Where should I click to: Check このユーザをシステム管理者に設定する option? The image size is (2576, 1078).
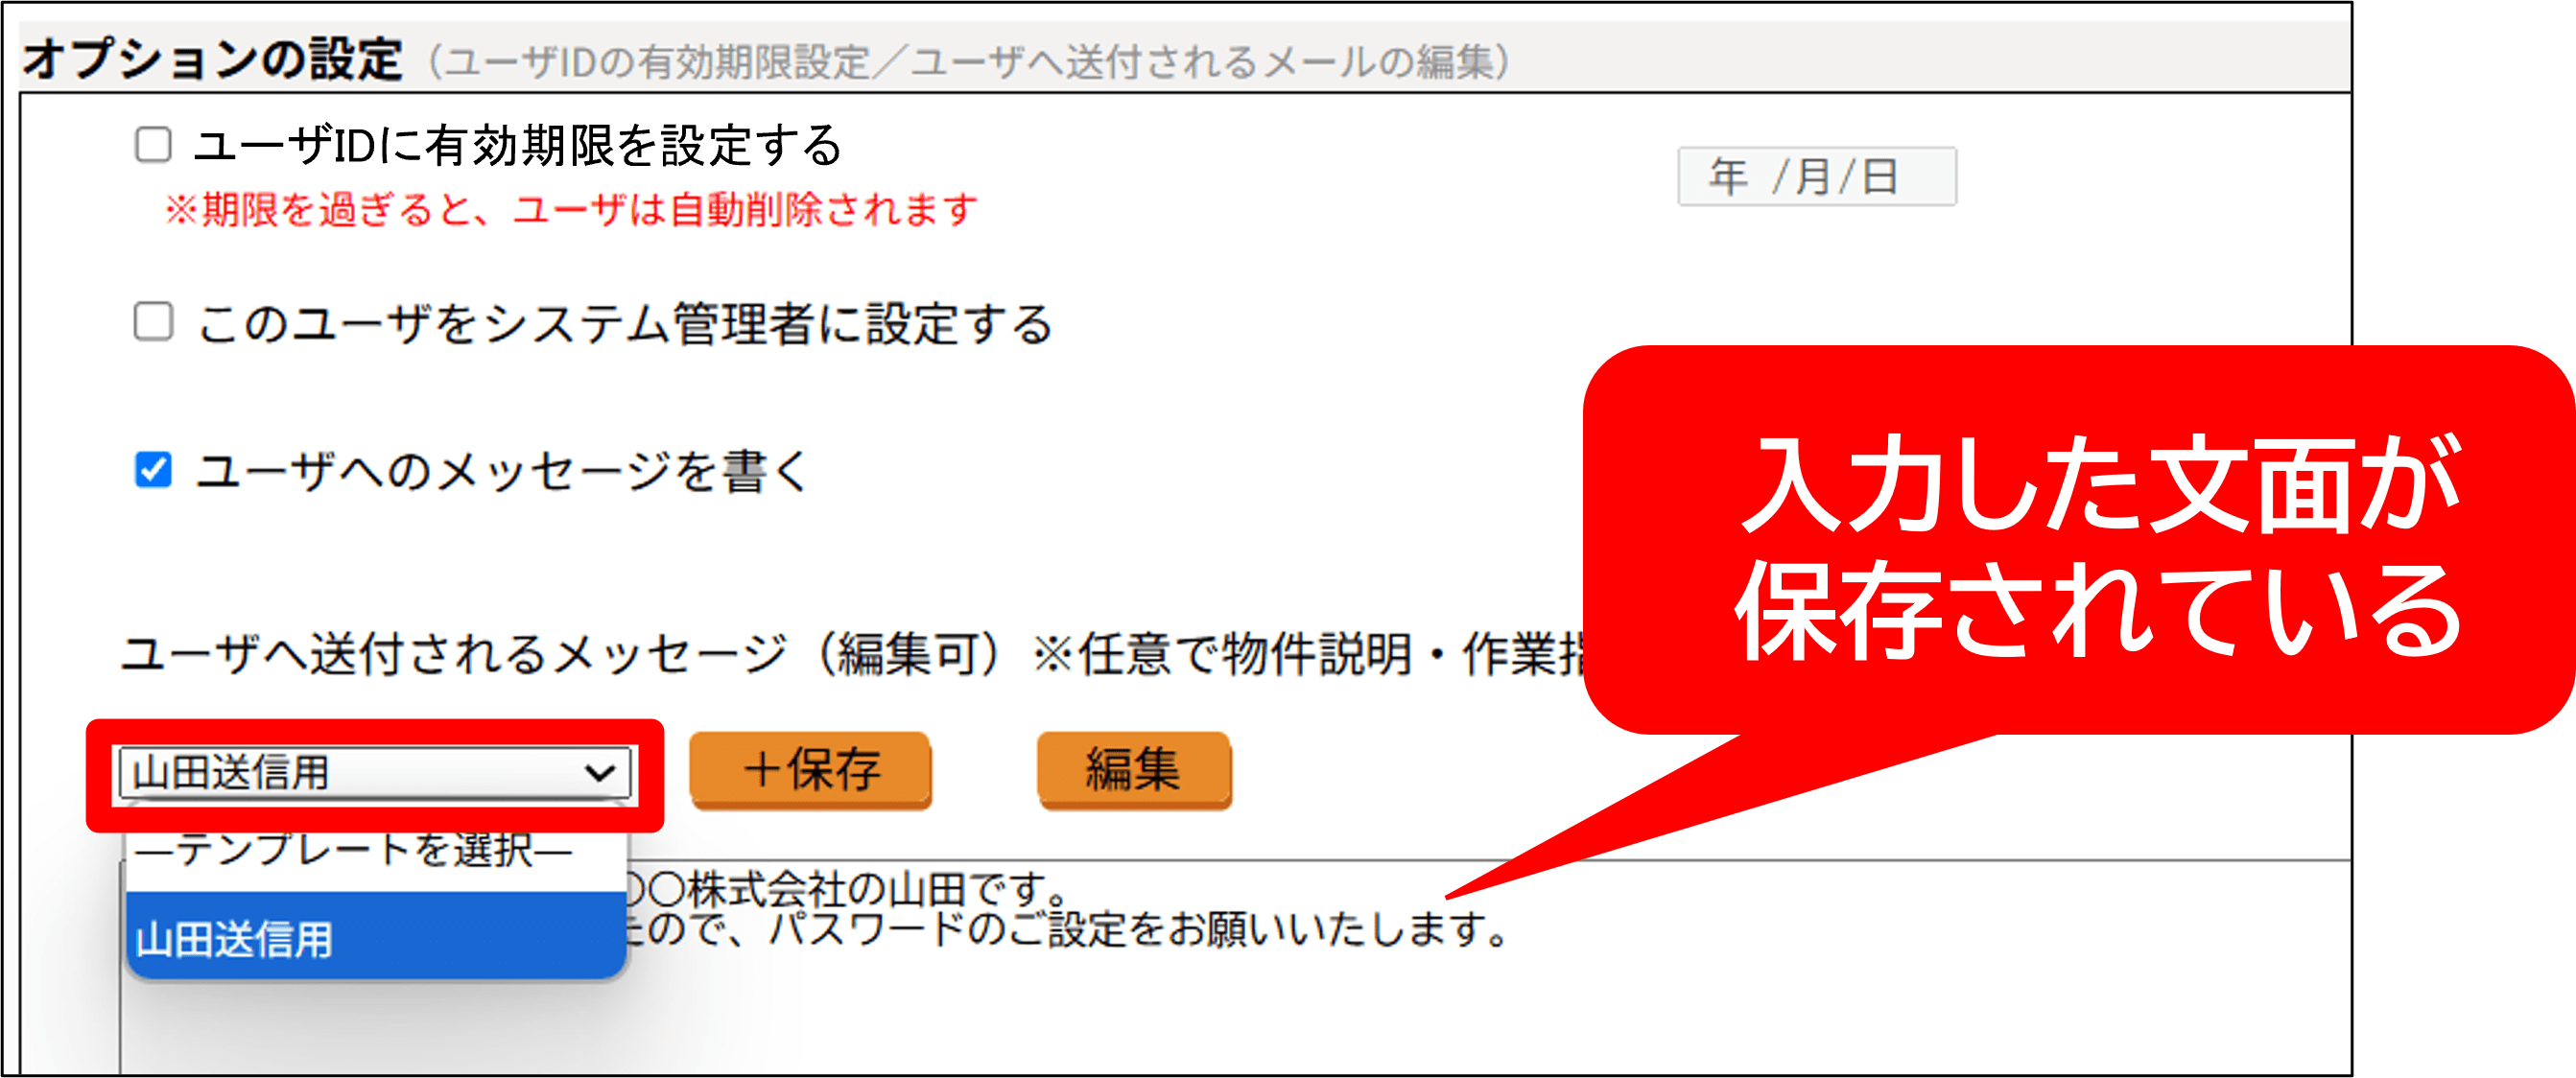tap(153, 322)
